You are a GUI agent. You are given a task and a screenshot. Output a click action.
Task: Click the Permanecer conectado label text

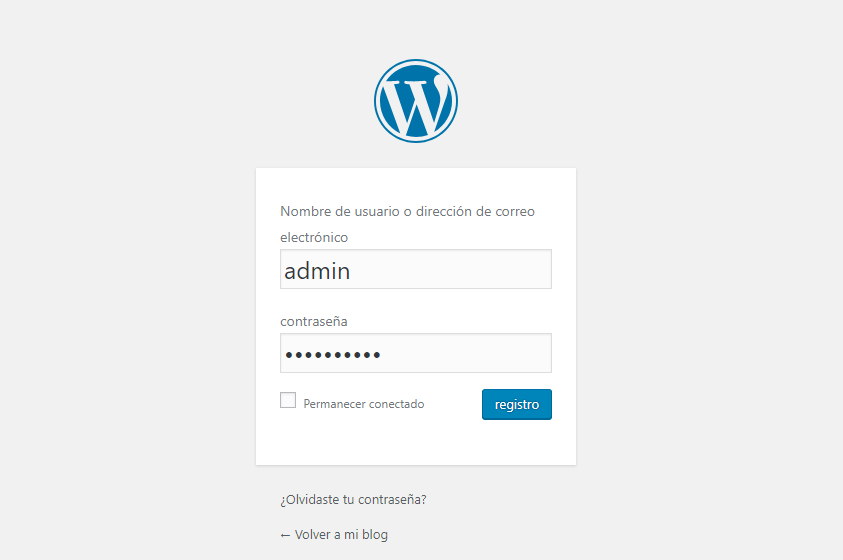363,404
